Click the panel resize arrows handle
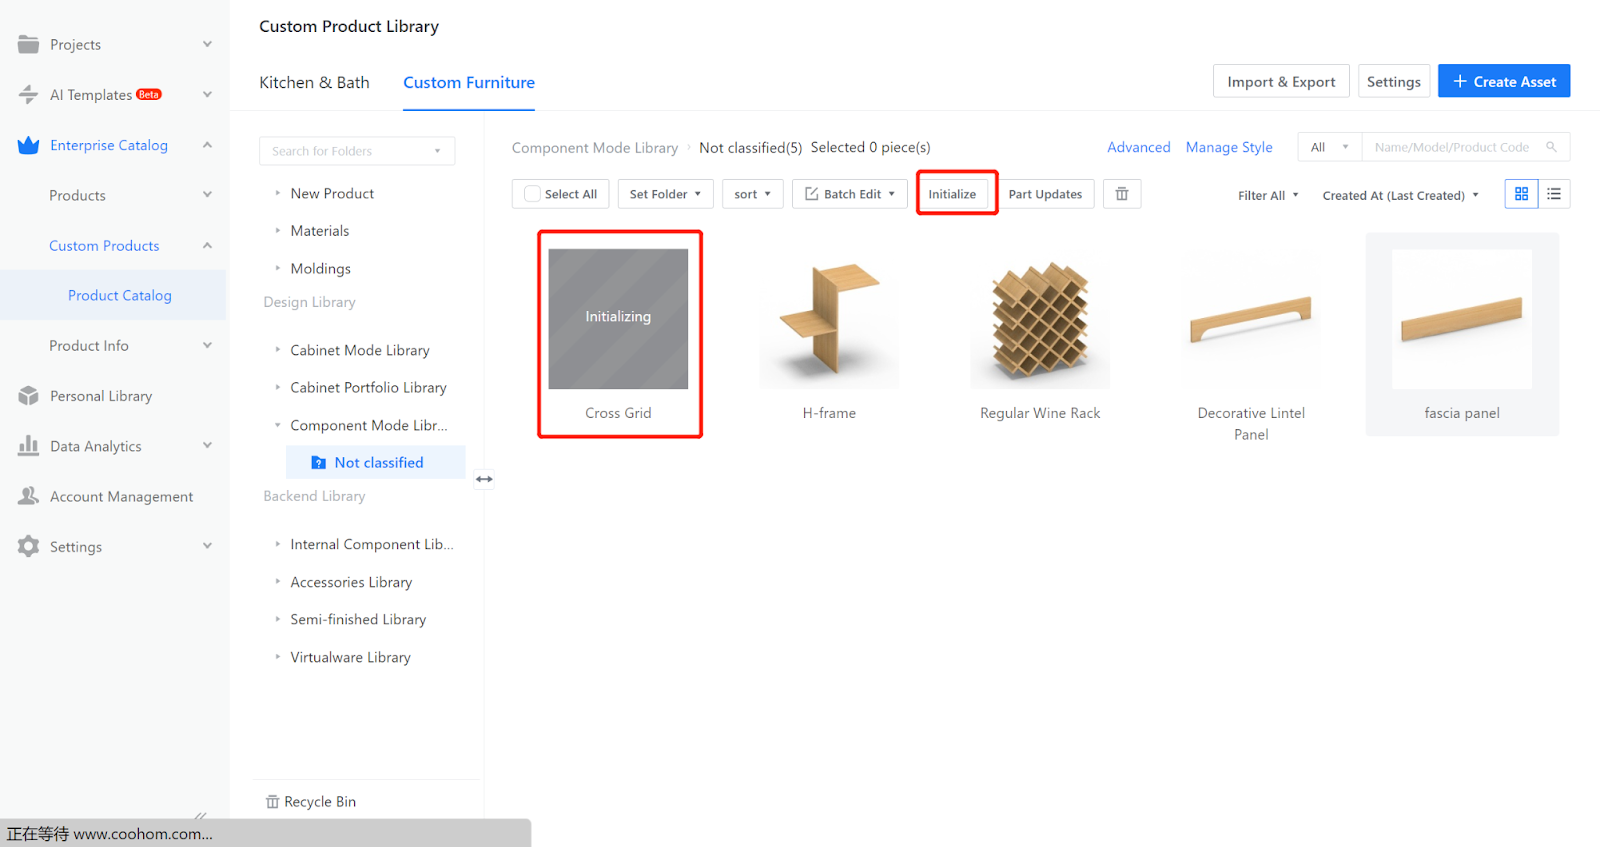The height and width of the screenshot is (847, 1600). pos(484,479)
